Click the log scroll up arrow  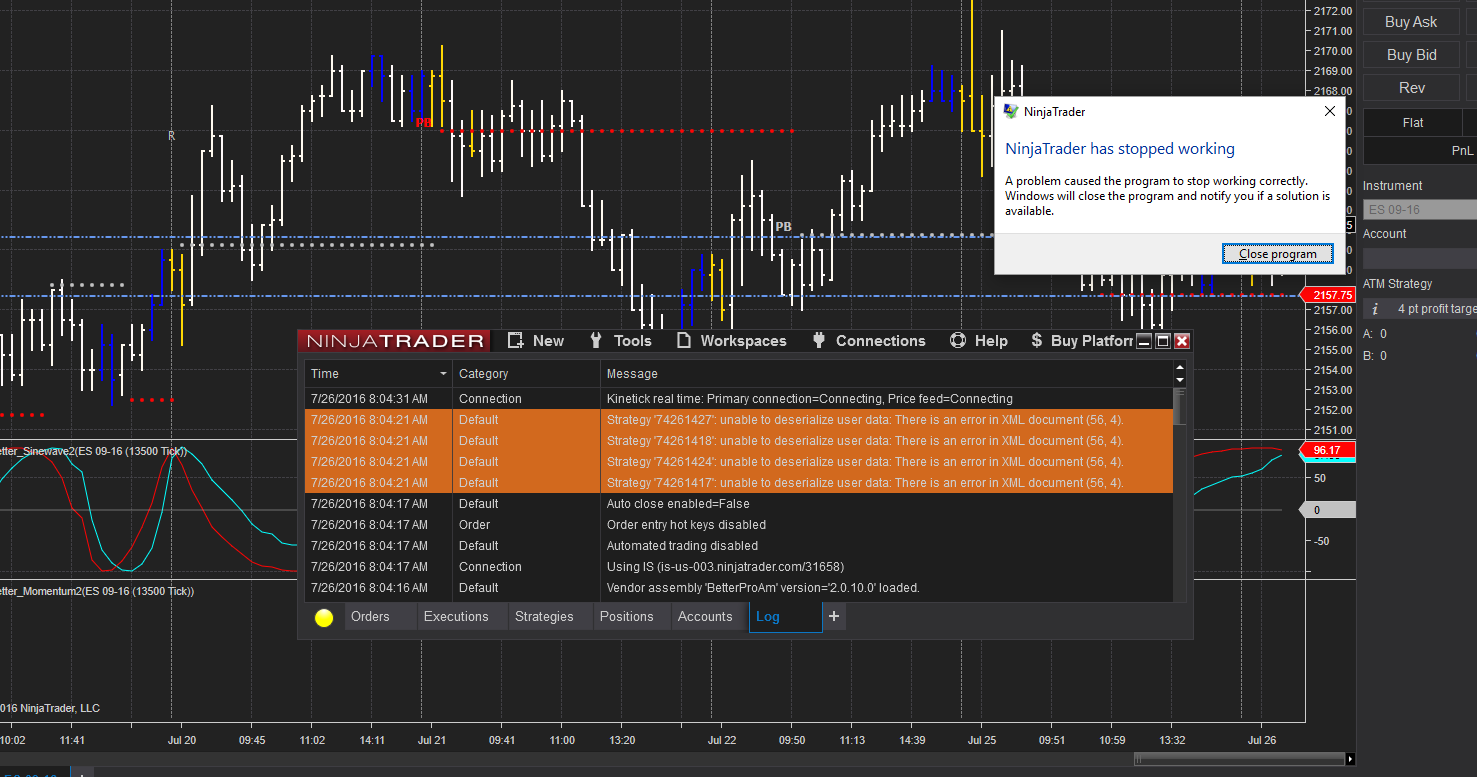pyautogui.click(x=1180, y=368)
